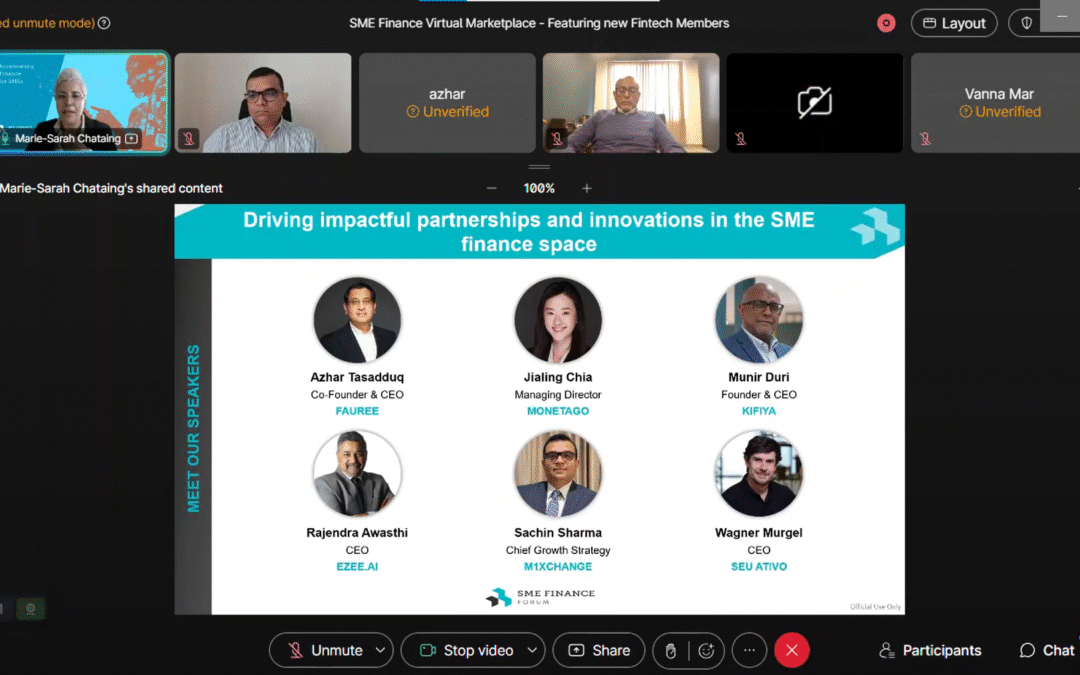Raise hand icon
This screenshot has height=675, width=1080.
pyautogui.click(x=670, y=651)
